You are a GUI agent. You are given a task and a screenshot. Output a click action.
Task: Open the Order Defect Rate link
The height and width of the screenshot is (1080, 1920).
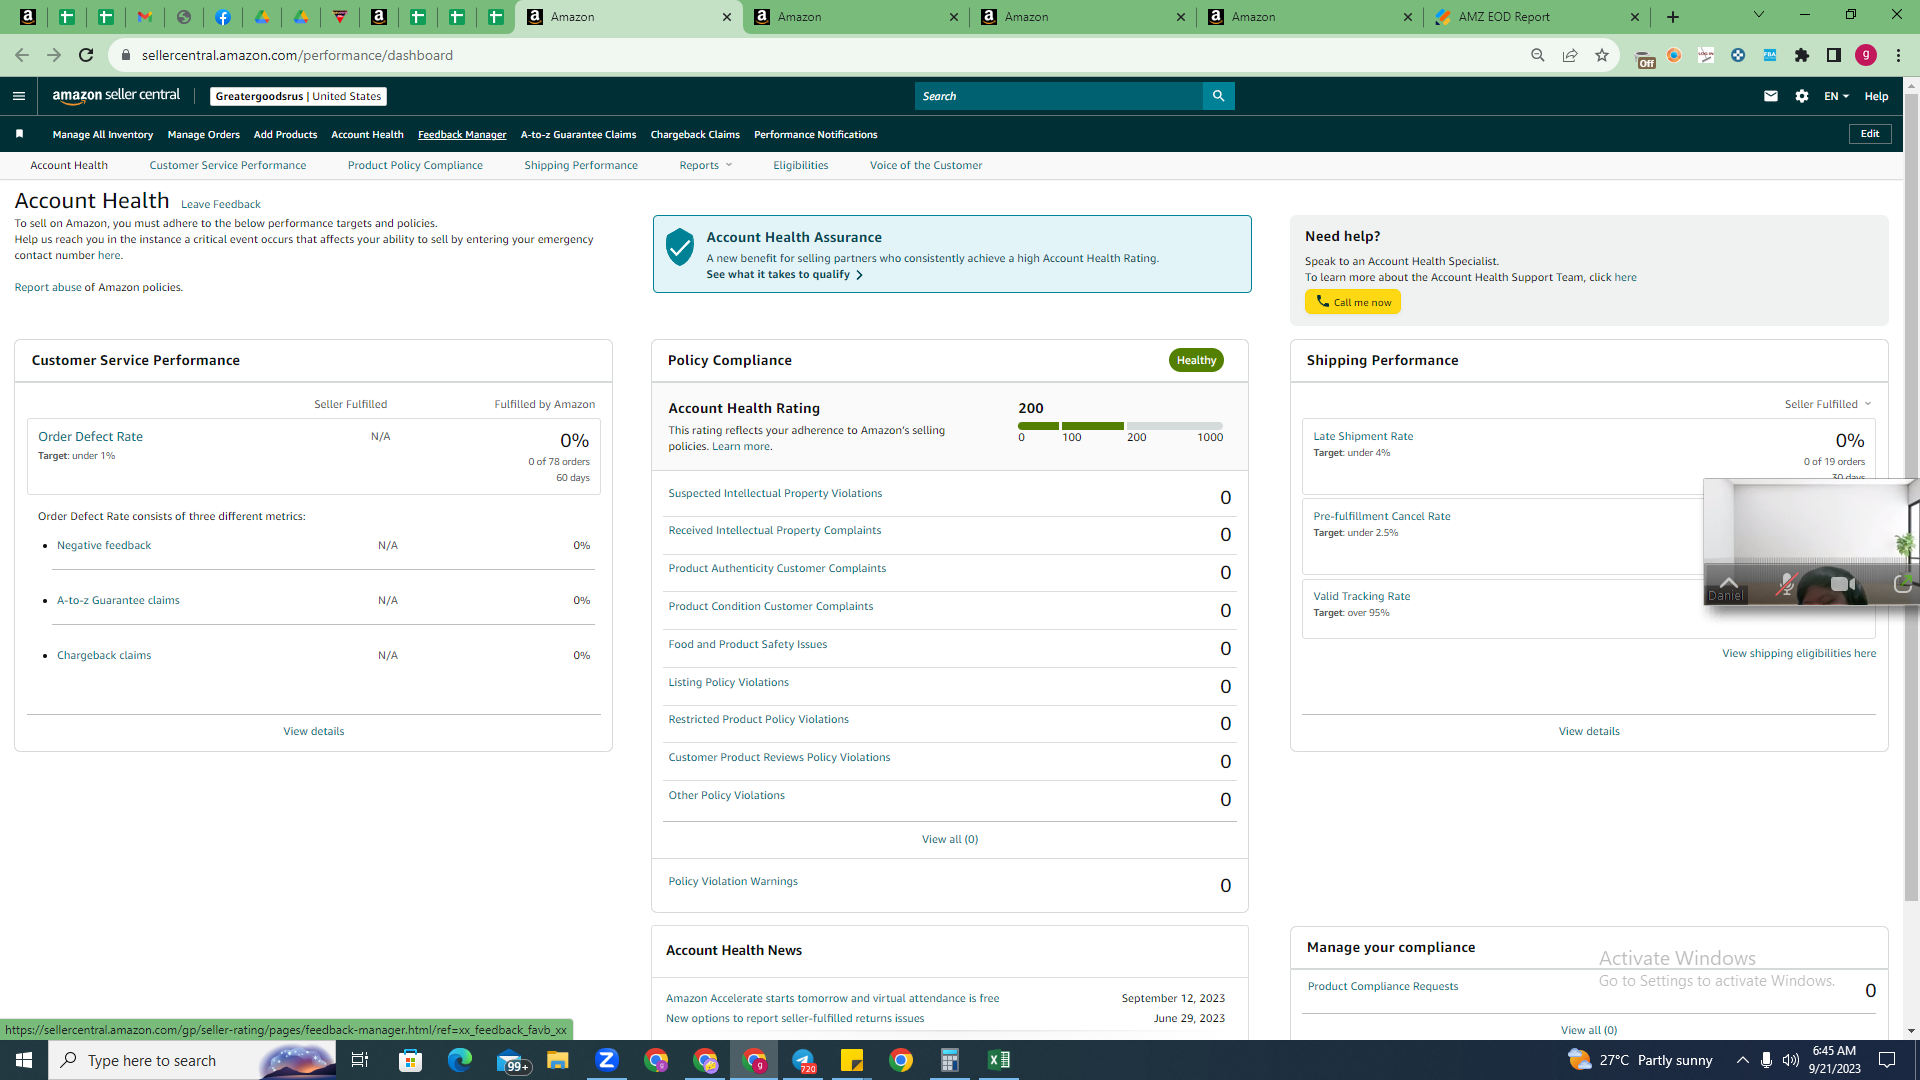pos(90,436)
